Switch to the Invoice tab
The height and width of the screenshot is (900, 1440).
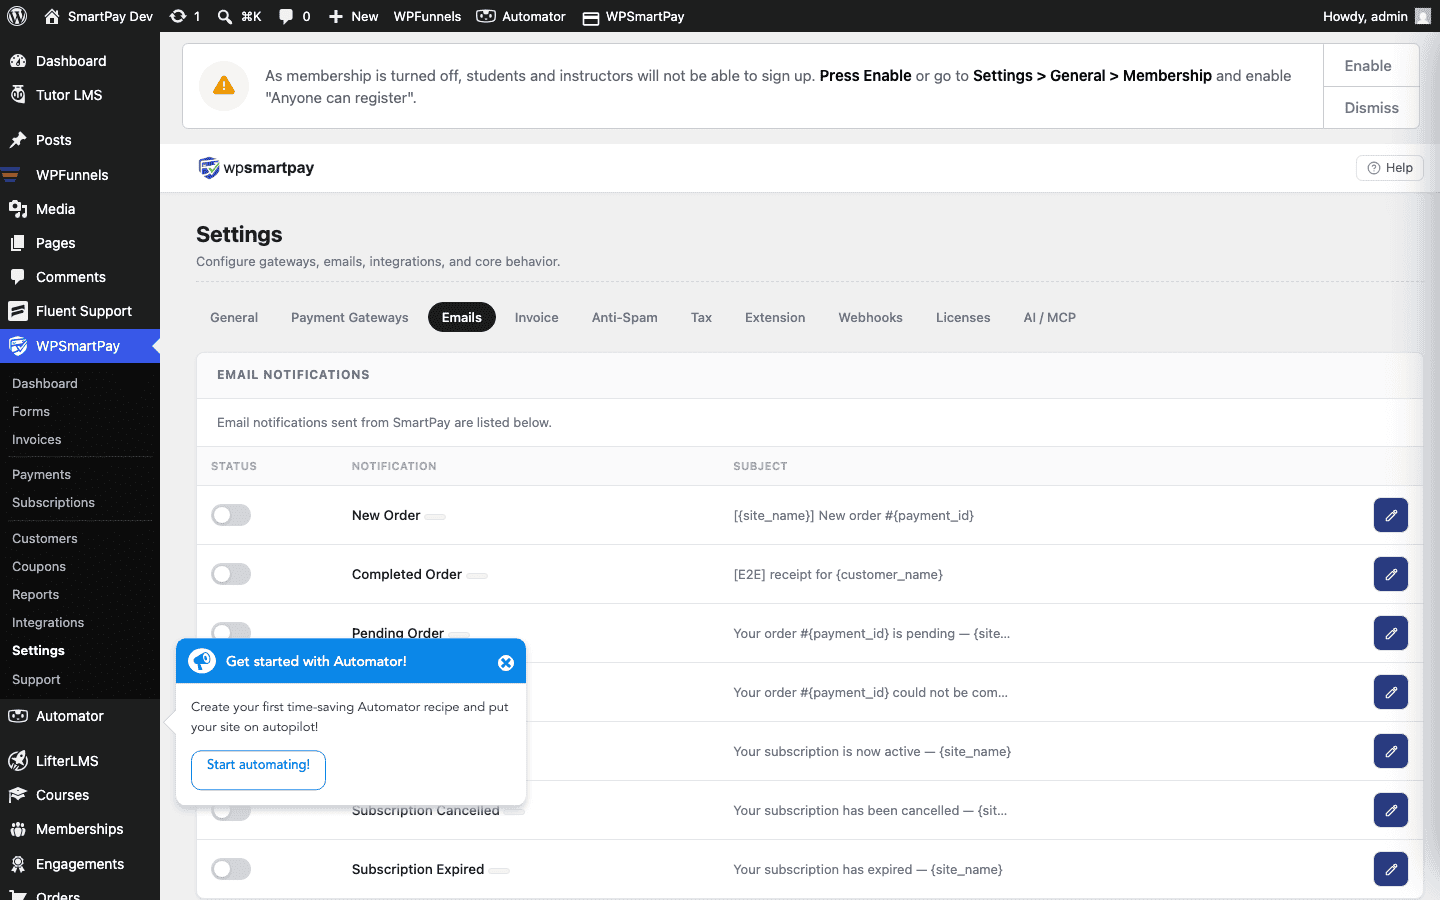coord(537,317)
